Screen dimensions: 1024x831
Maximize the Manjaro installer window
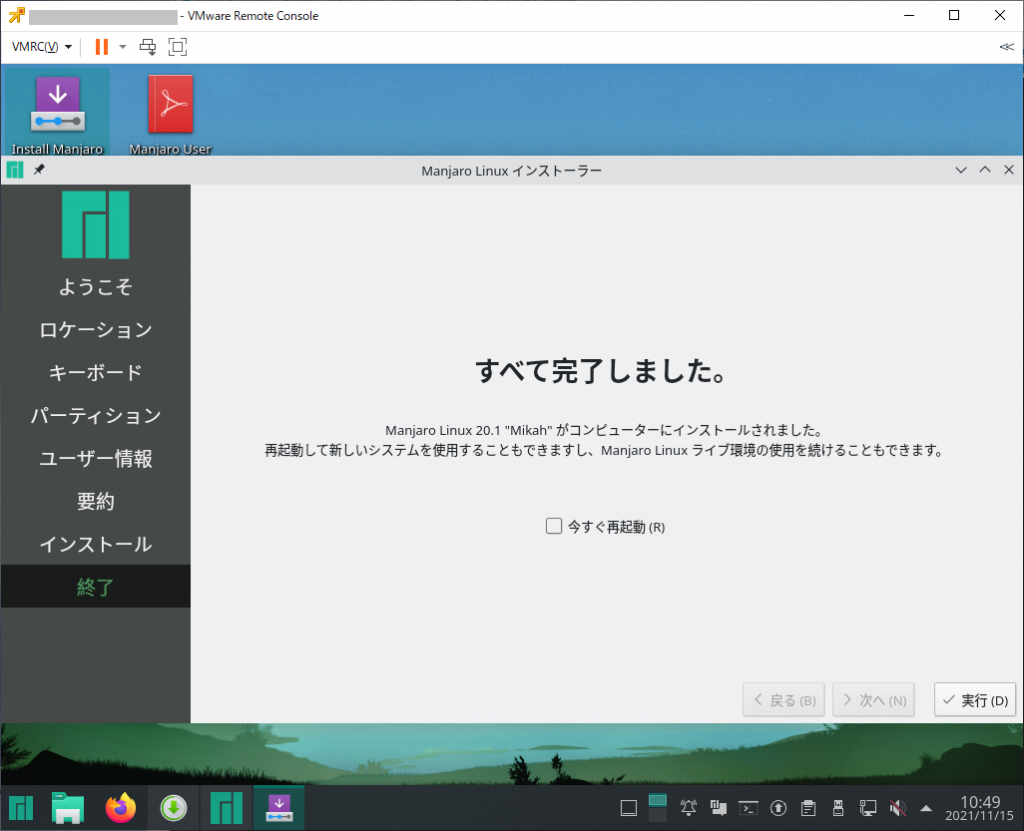point(985,170)
